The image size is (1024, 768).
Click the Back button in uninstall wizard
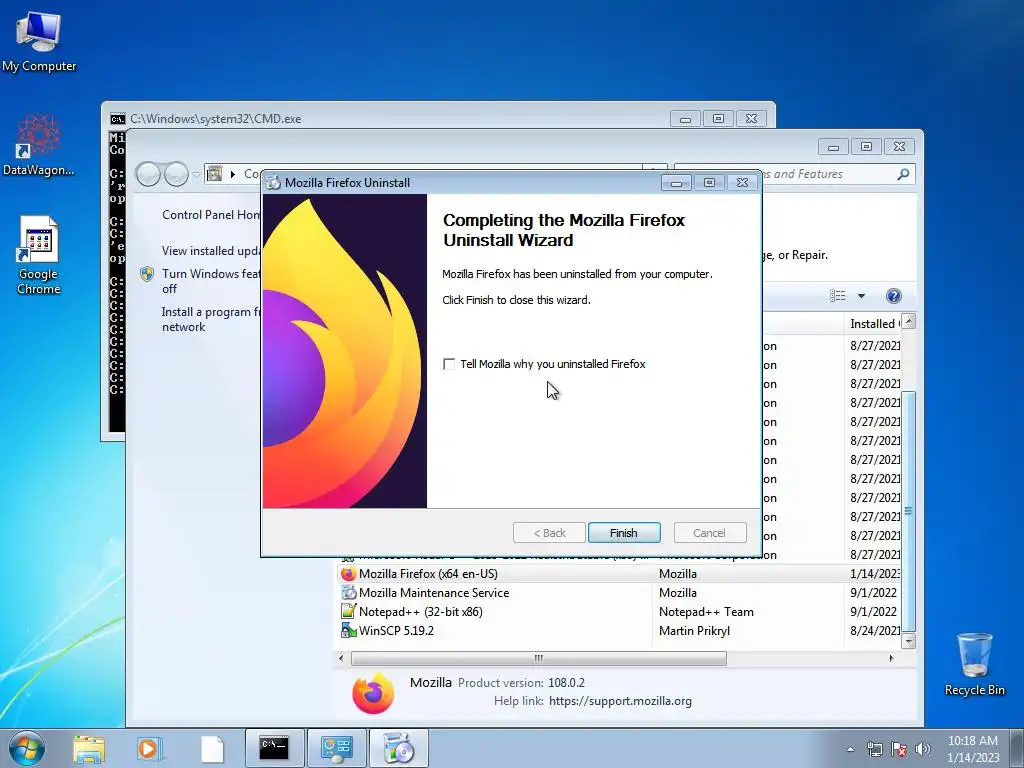(550, 533)
